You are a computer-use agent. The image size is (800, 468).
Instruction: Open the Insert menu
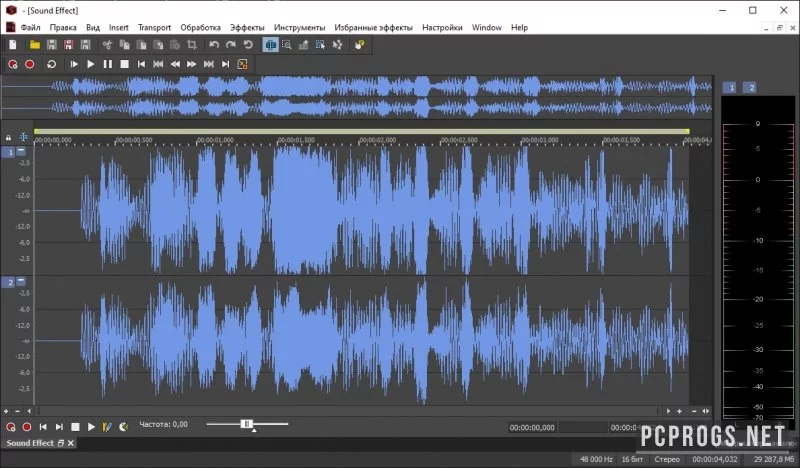click(x=118, y=28)
